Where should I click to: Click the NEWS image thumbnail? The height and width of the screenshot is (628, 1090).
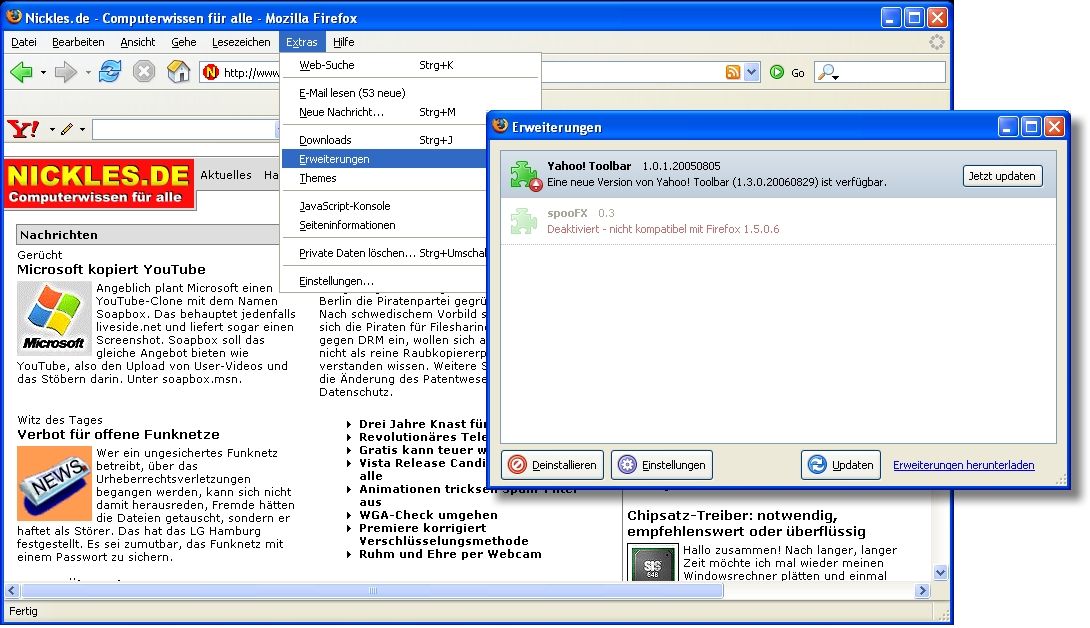click(x=54, y=483)
